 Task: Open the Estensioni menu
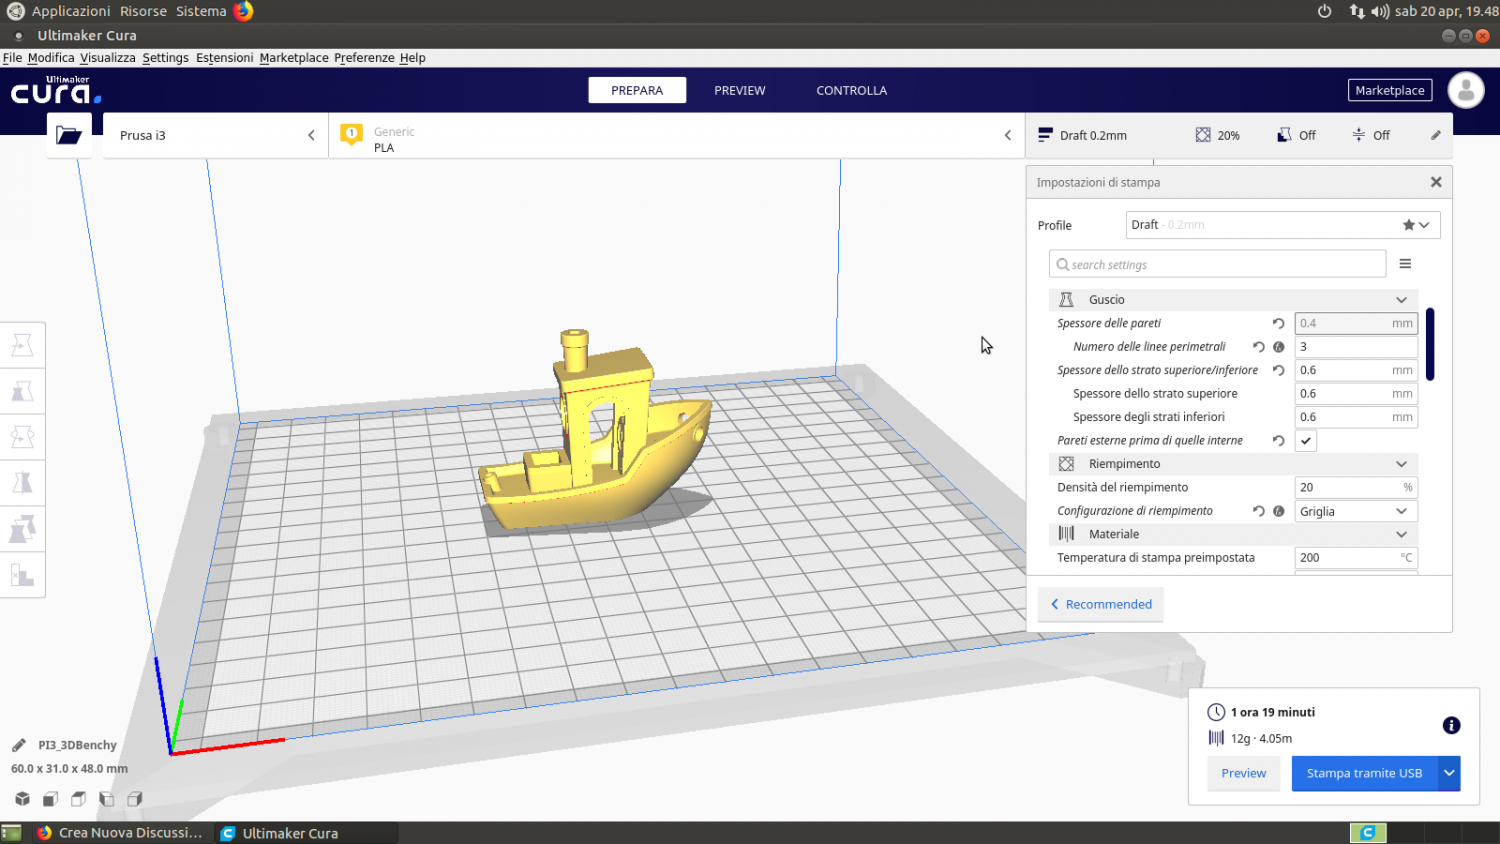225,58
